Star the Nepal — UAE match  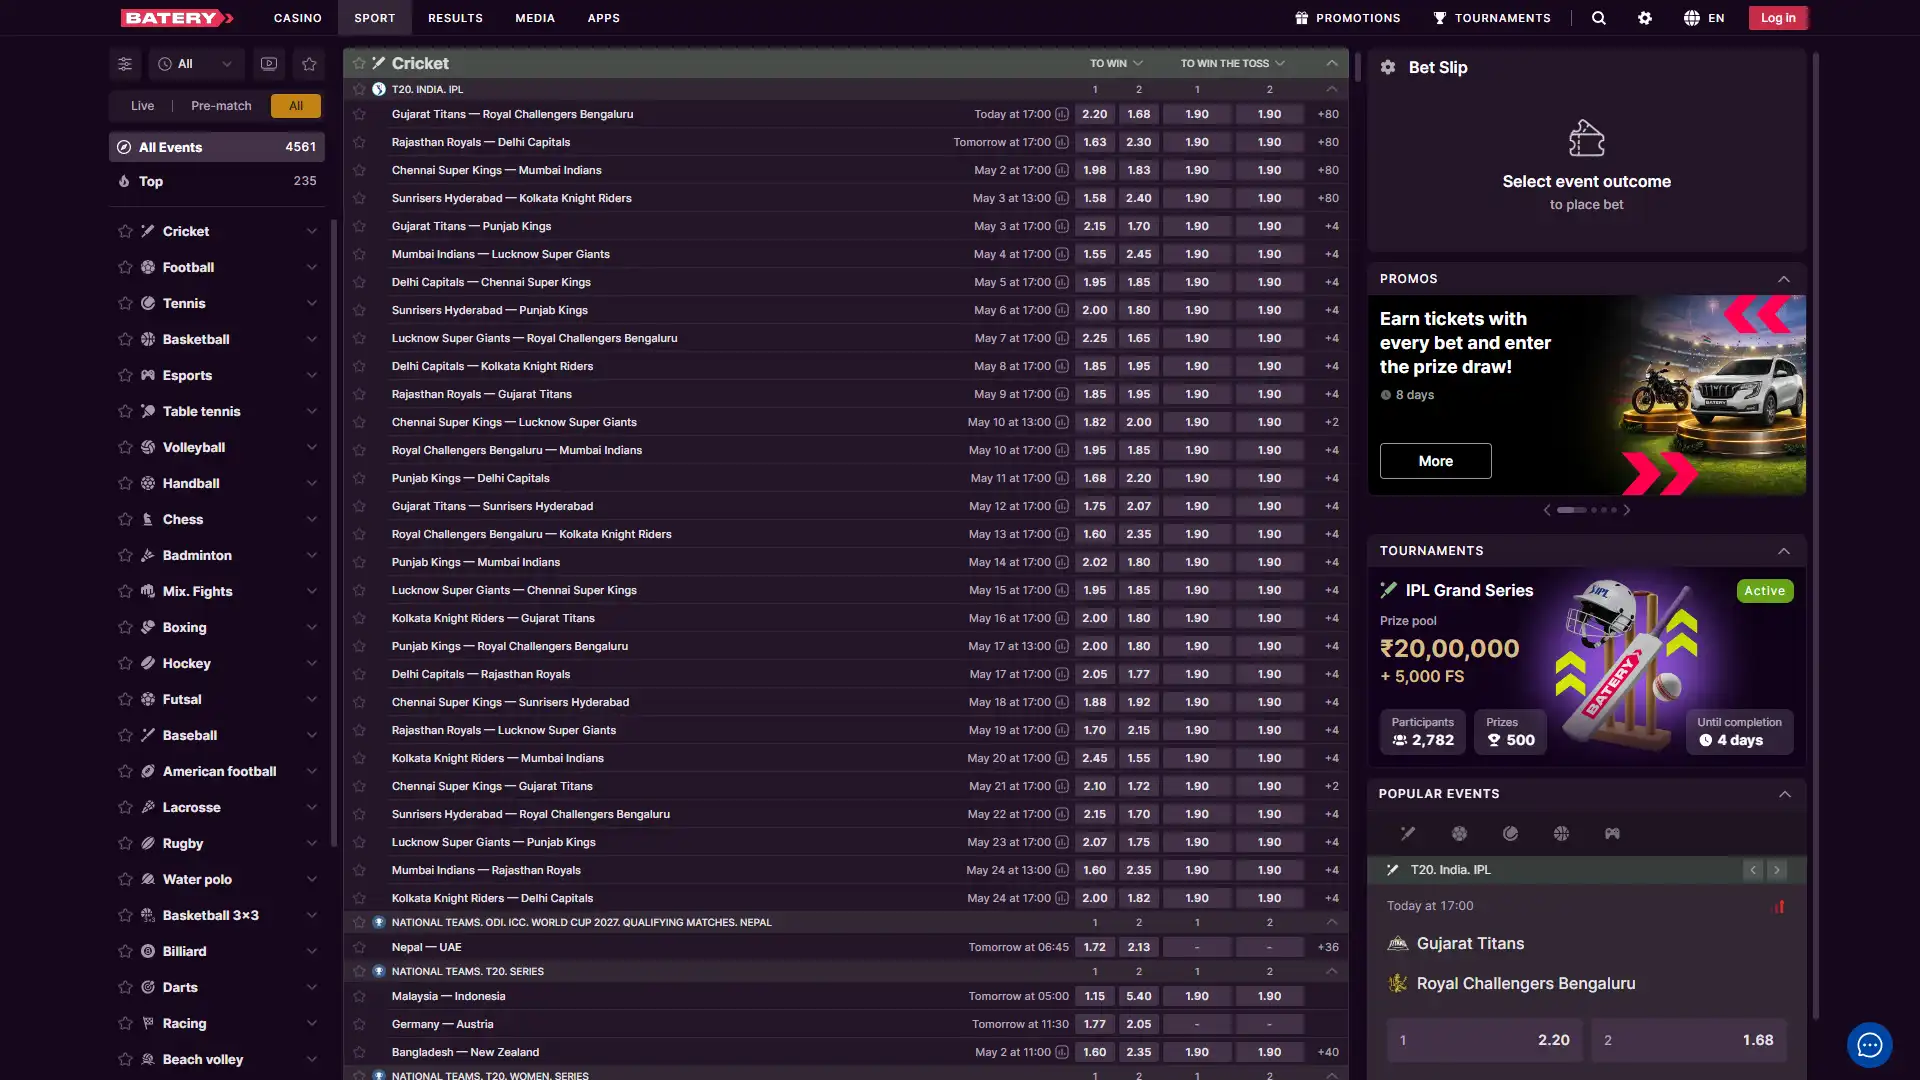click(x=359, y=947)
